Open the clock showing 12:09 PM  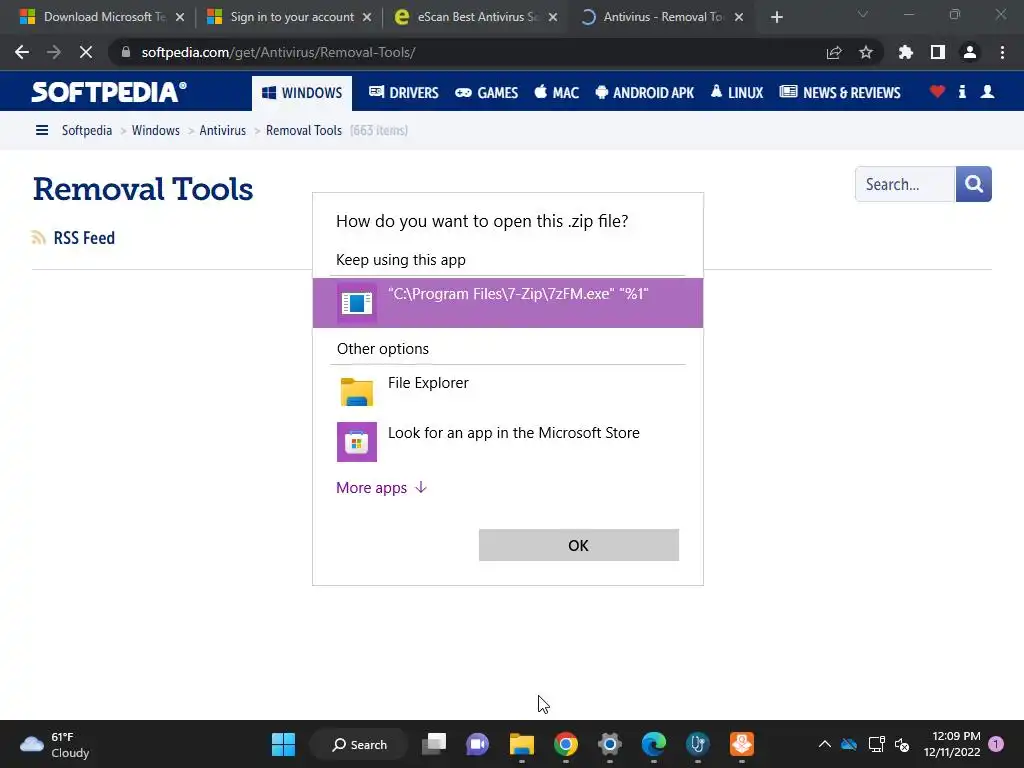coord(952,744)
